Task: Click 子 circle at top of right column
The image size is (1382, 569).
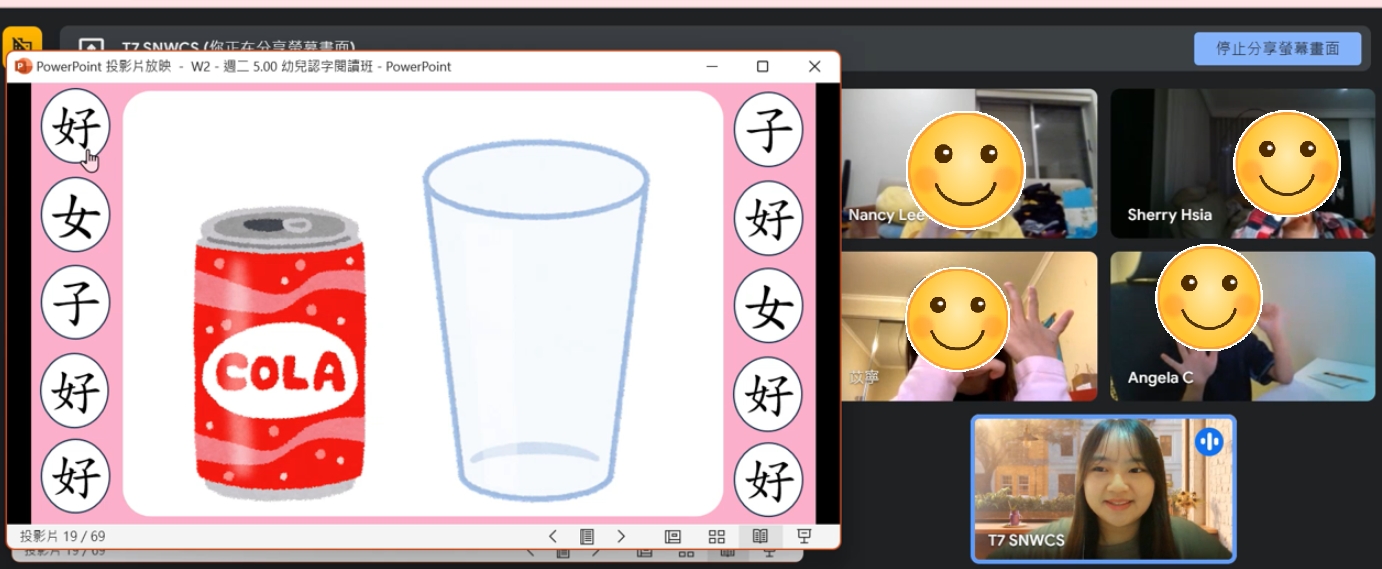Action: 768,129
